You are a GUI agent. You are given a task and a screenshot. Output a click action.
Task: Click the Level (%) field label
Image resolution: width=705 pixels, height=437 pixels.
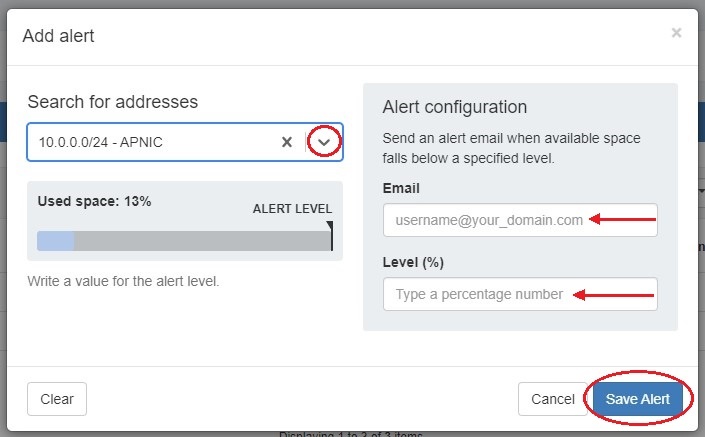click(413, 262)
